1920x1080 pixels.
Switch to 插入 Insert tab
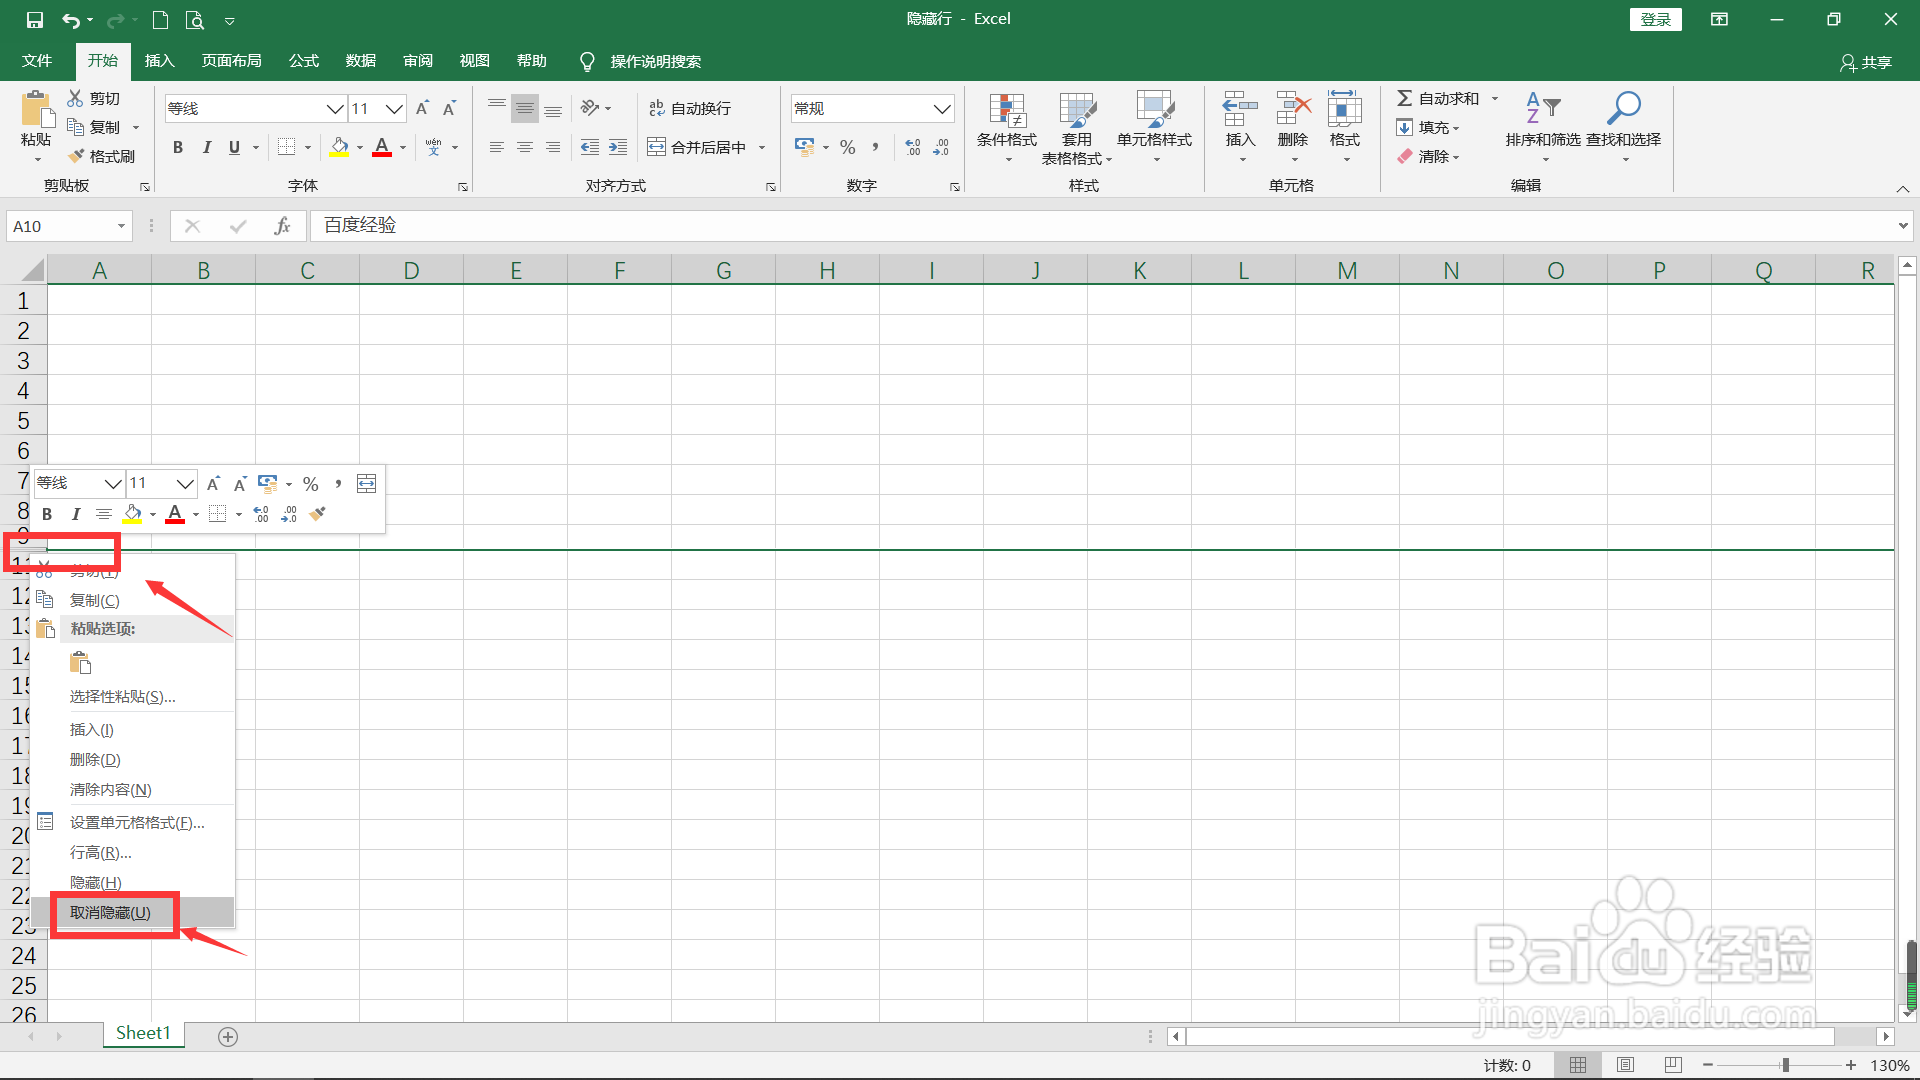[159, 61]
